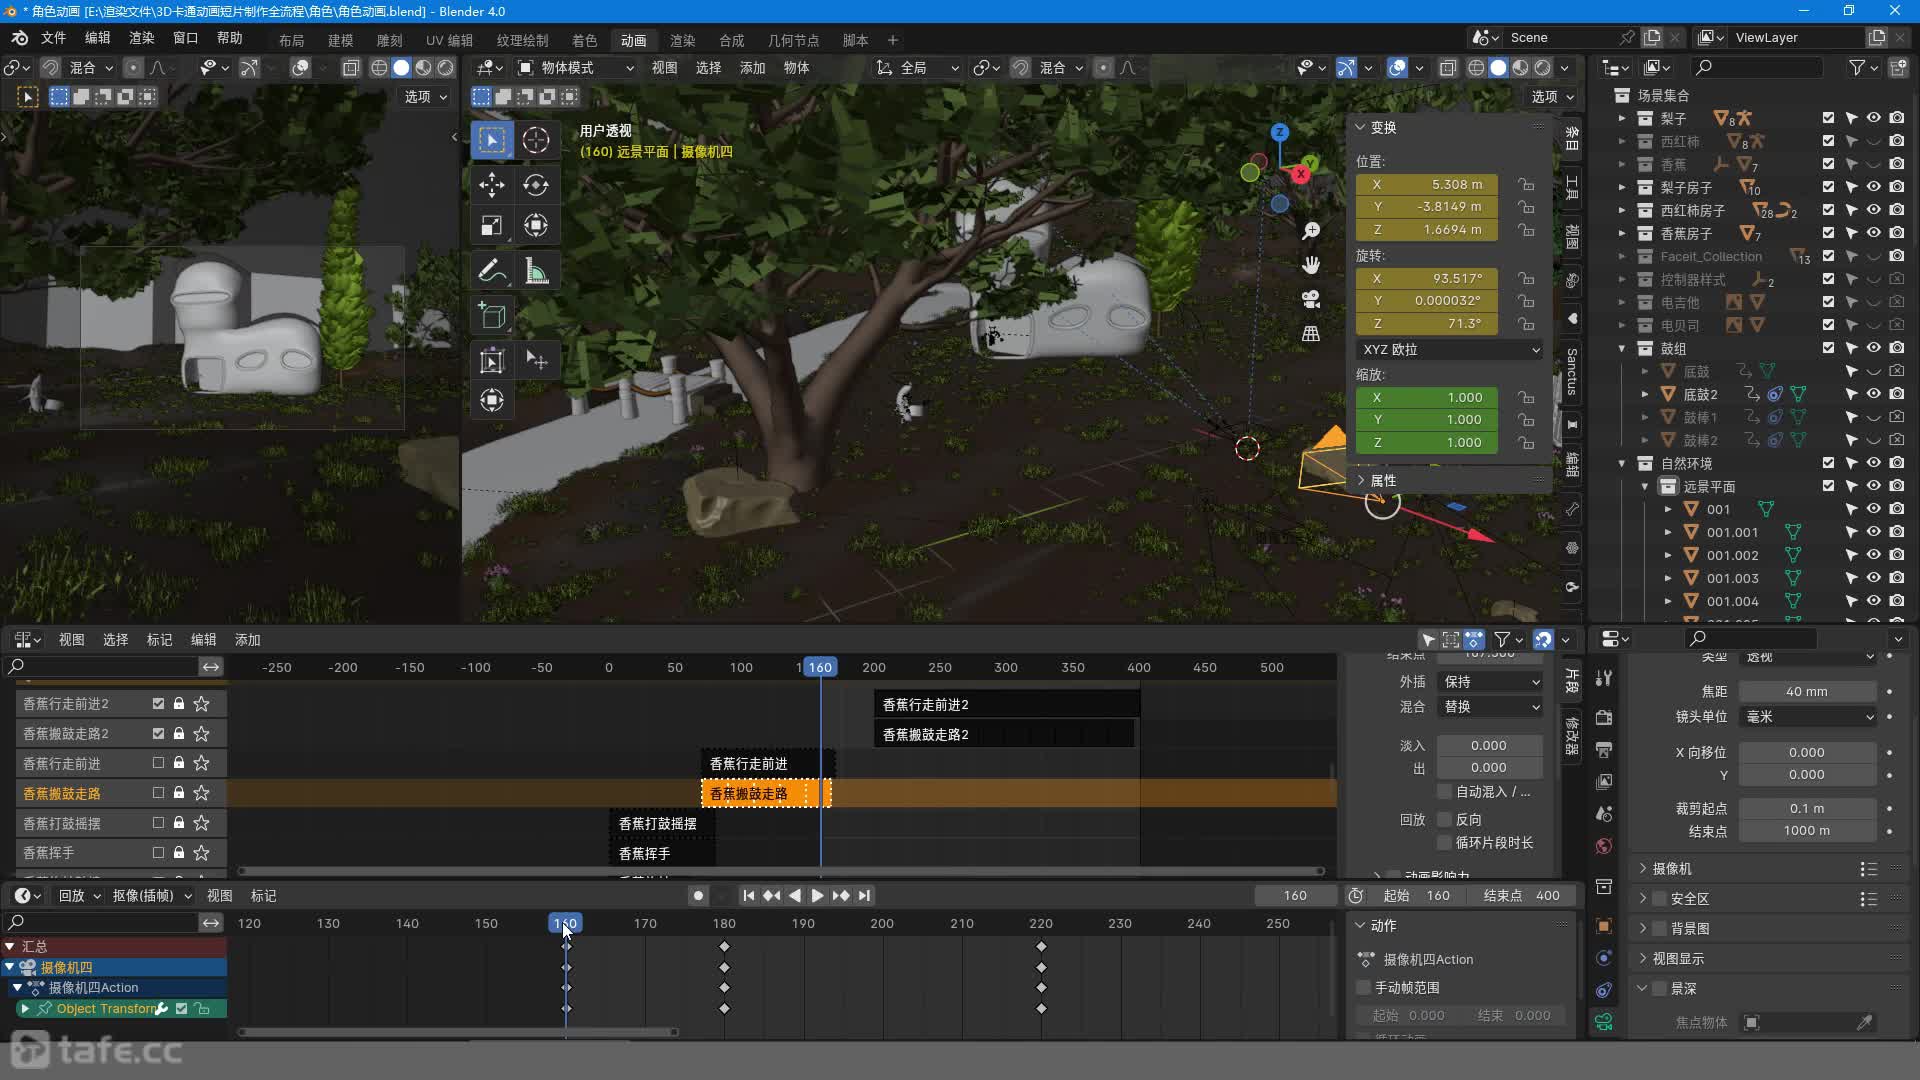Open the 添加 menu in NLA editor

tap(247, 640)
